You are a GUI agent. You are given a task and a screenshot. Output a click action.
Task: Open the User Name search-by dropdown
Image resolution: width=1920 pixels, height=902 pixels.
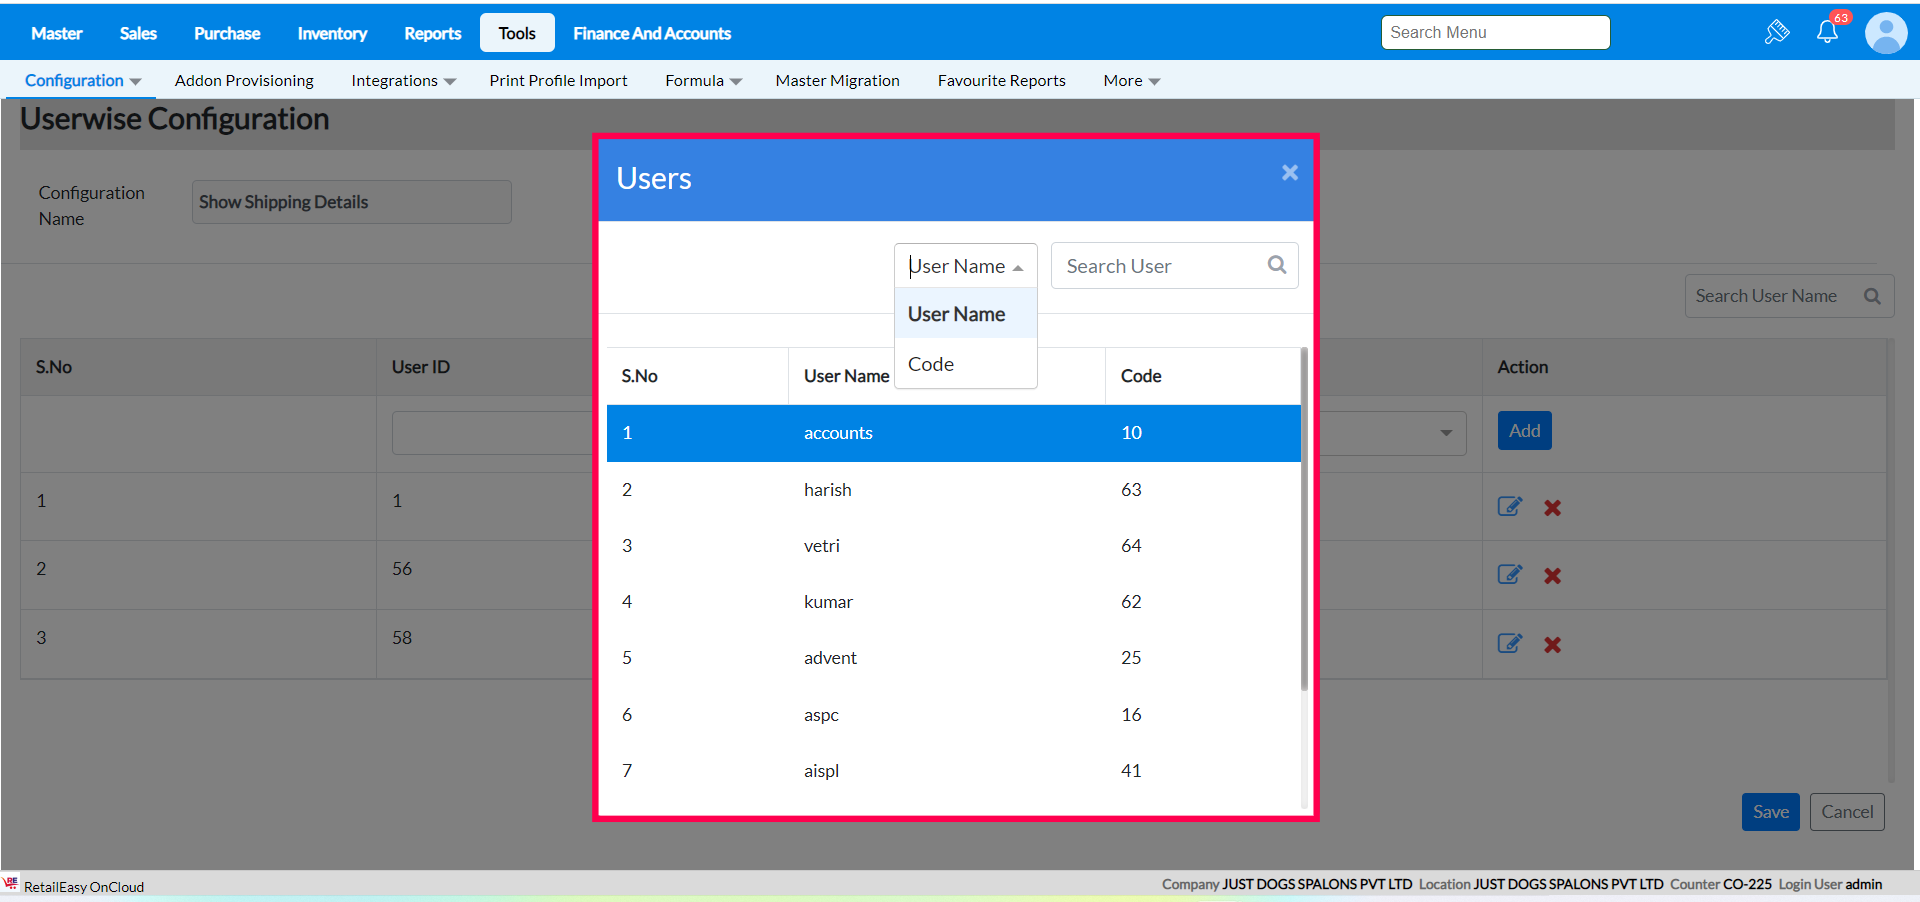pyautogui.click(x=965, y=266)
